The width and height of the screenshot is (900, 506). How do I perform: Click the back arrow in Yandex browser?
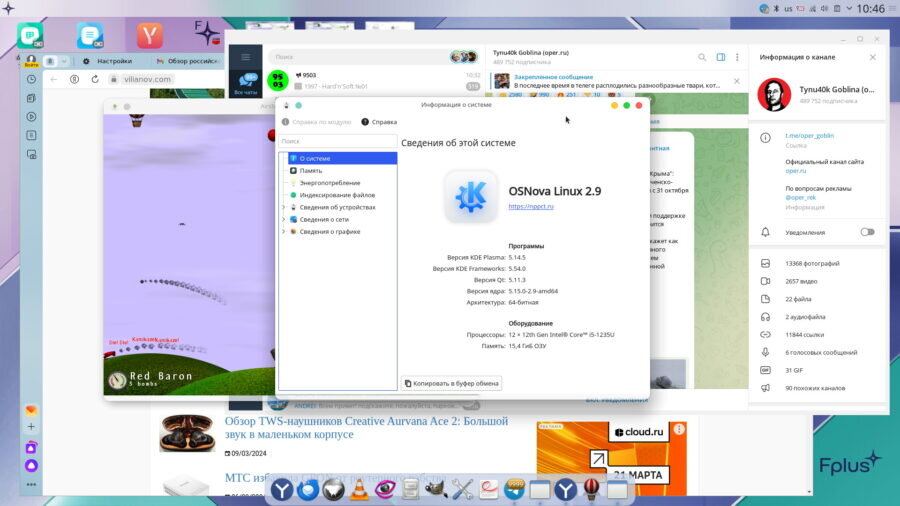click(x=54, y=79)
